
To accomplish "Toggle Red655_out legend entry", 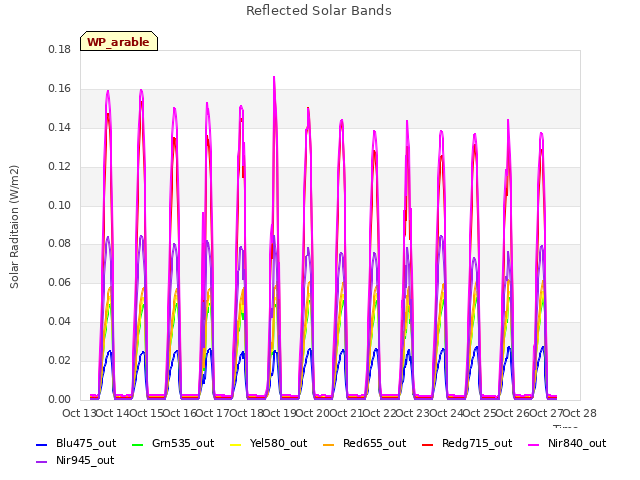I will pos(364,444).
